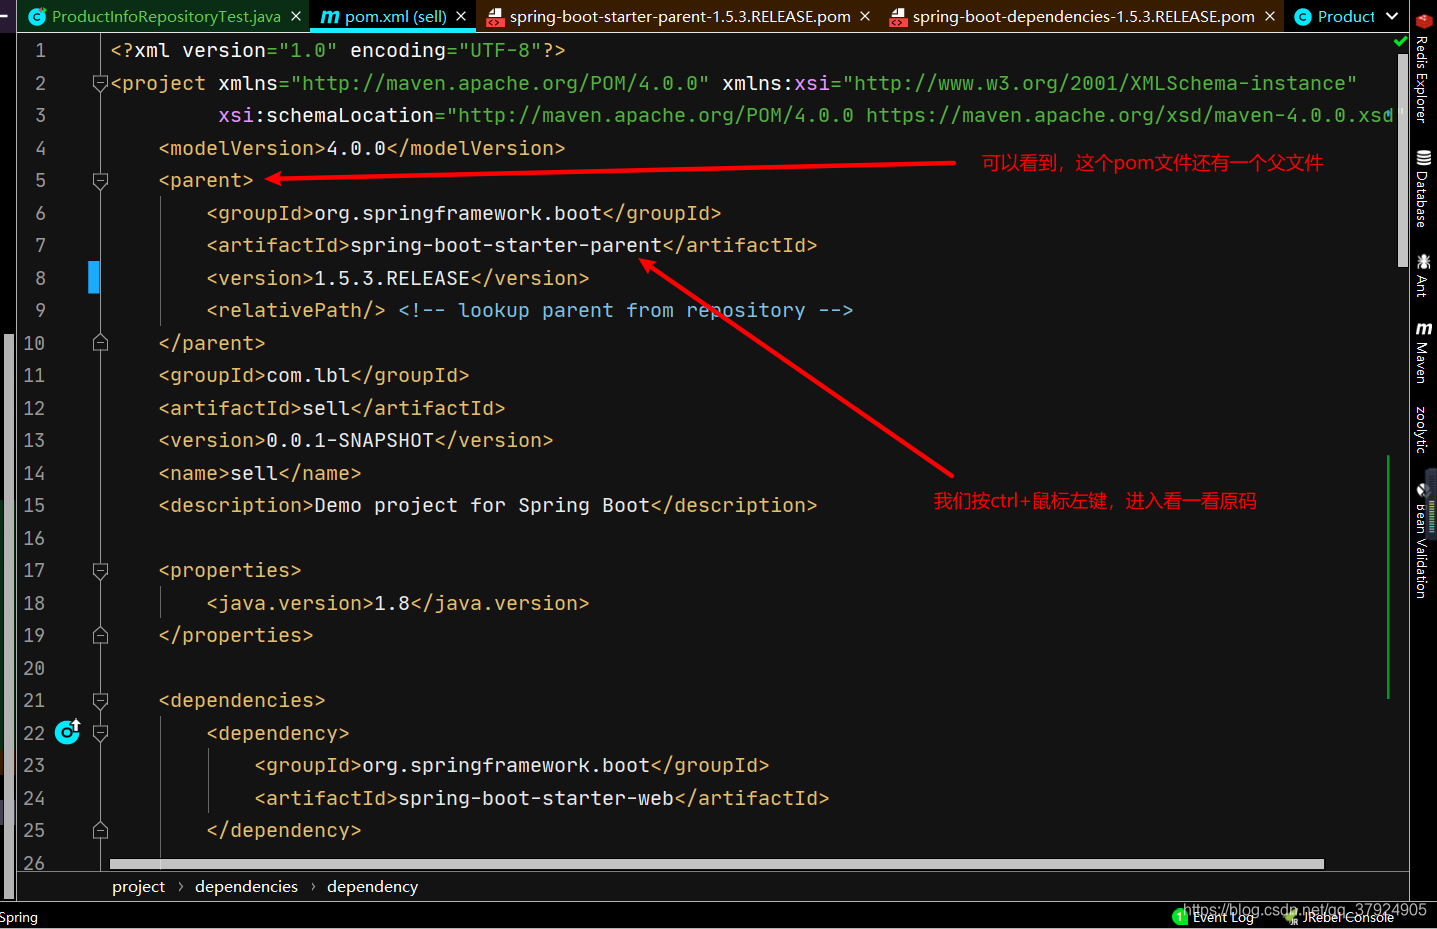The image size is (1437, 929).
Task: Click the vertical editor scrollbar thumb
Action: pyautogui.click(x=1402, y=159)
